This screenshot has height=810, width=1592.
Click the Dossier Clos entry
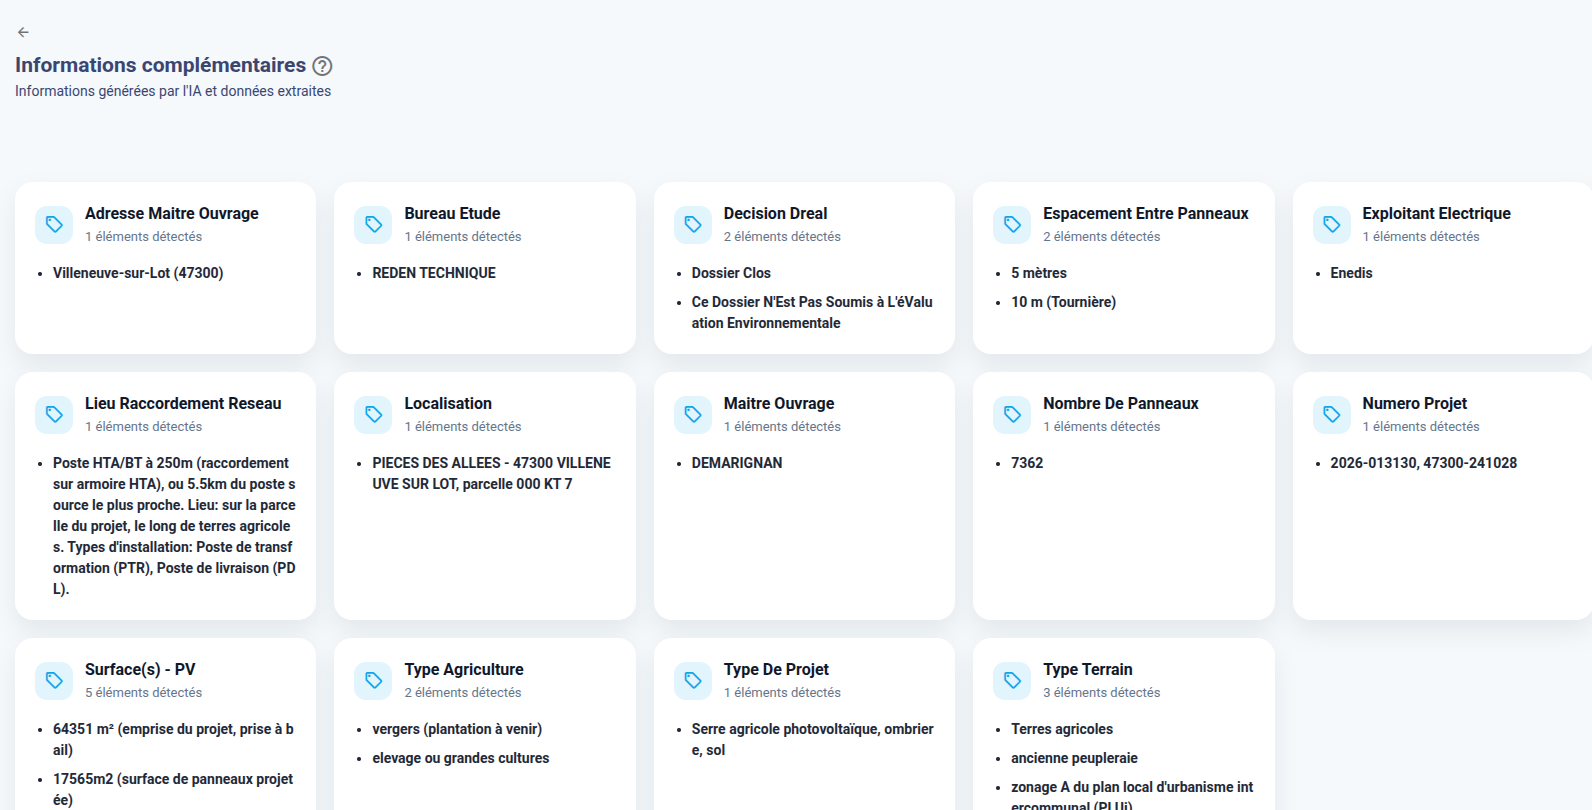(x=731, y=273)
